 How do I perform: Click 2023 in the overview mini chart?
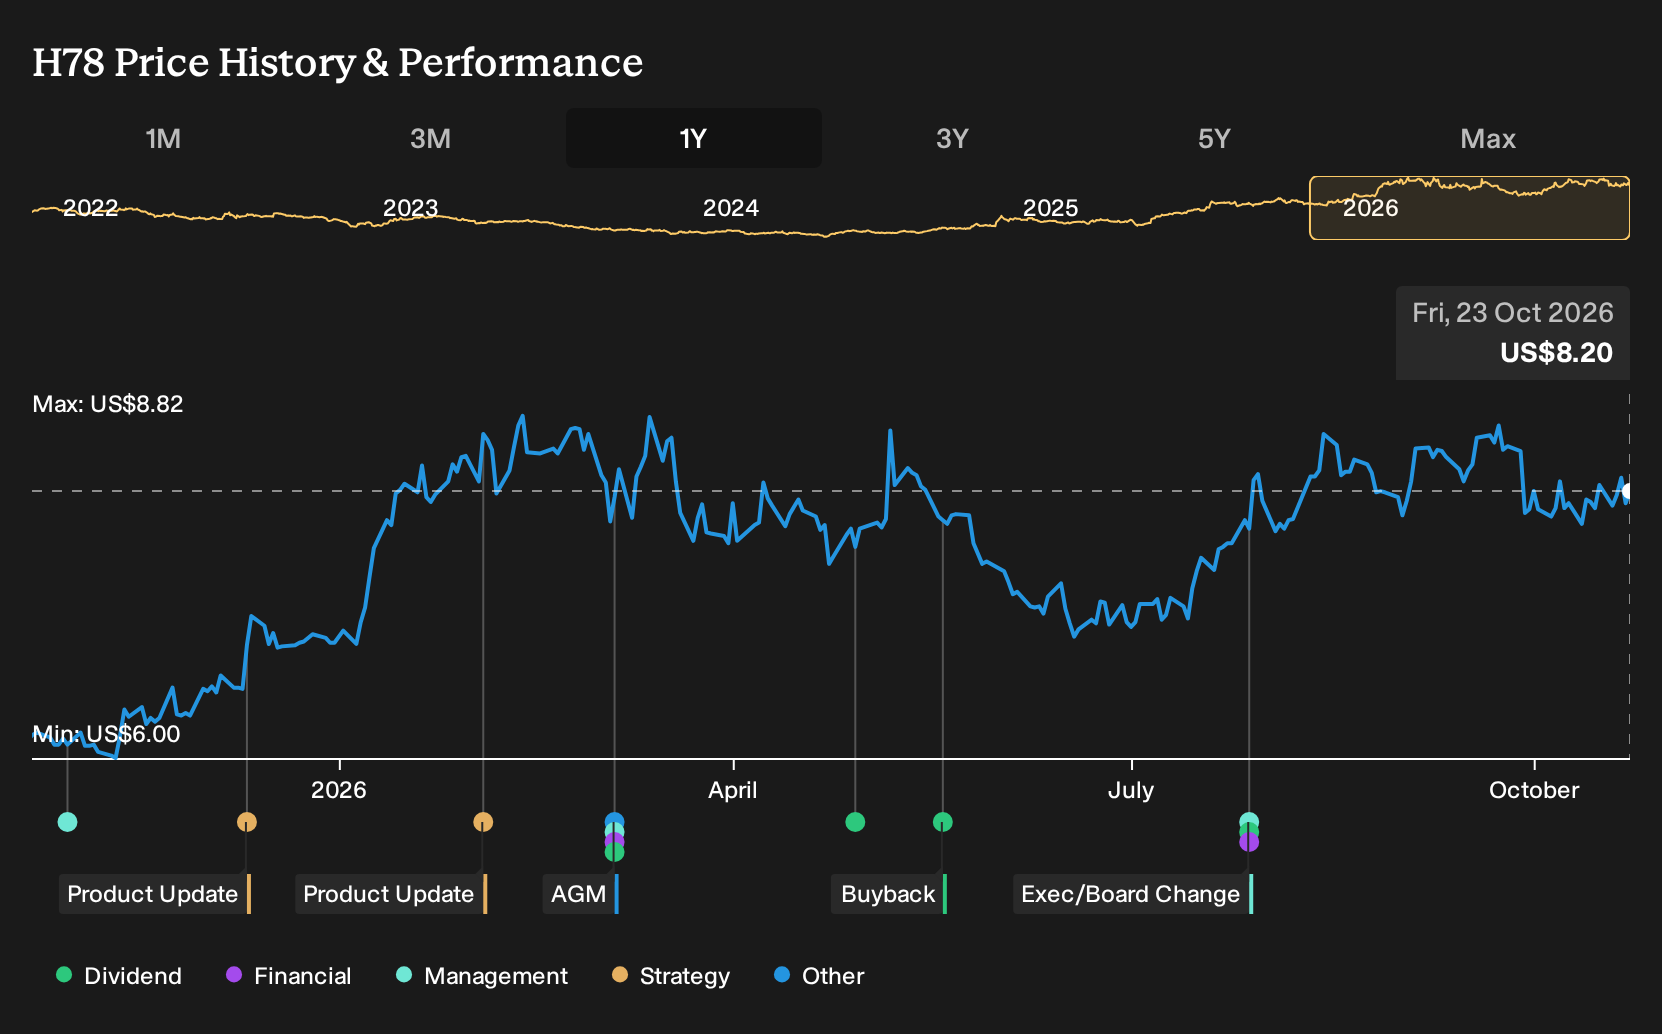point(410,208)
